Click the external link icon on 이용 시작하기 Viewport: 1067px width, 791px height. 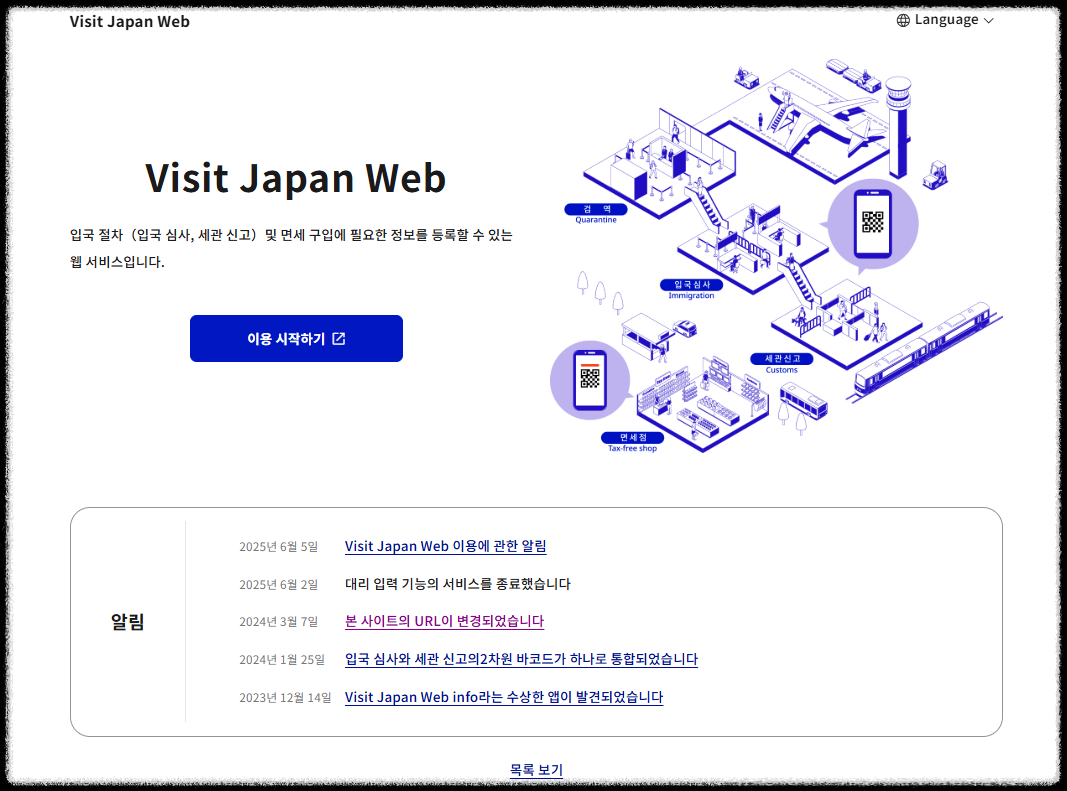click(339, 338)
